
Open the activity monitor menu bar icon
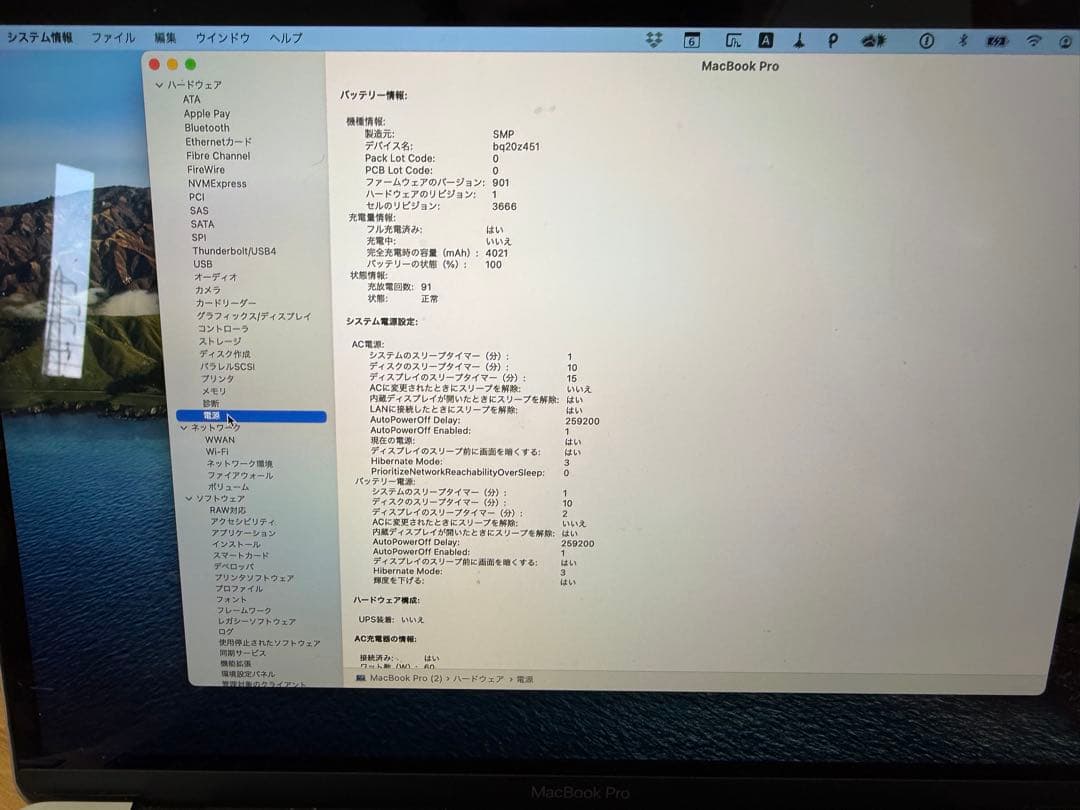(x=733, y=40)
